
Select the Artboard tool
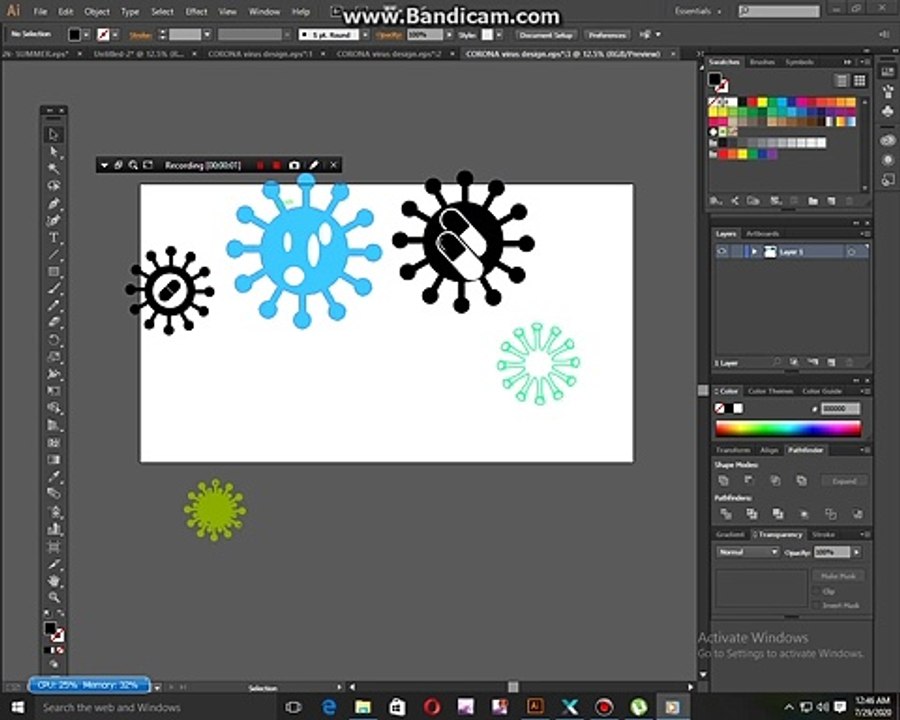point(53,546)
